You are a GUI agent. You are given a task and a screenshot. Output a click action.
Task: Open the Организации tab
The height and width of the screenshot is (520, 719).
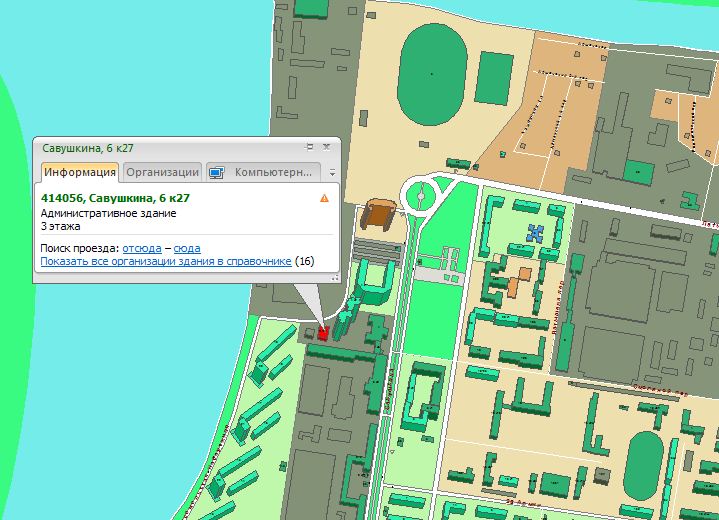pyautogui.click(x=162, y=172)
